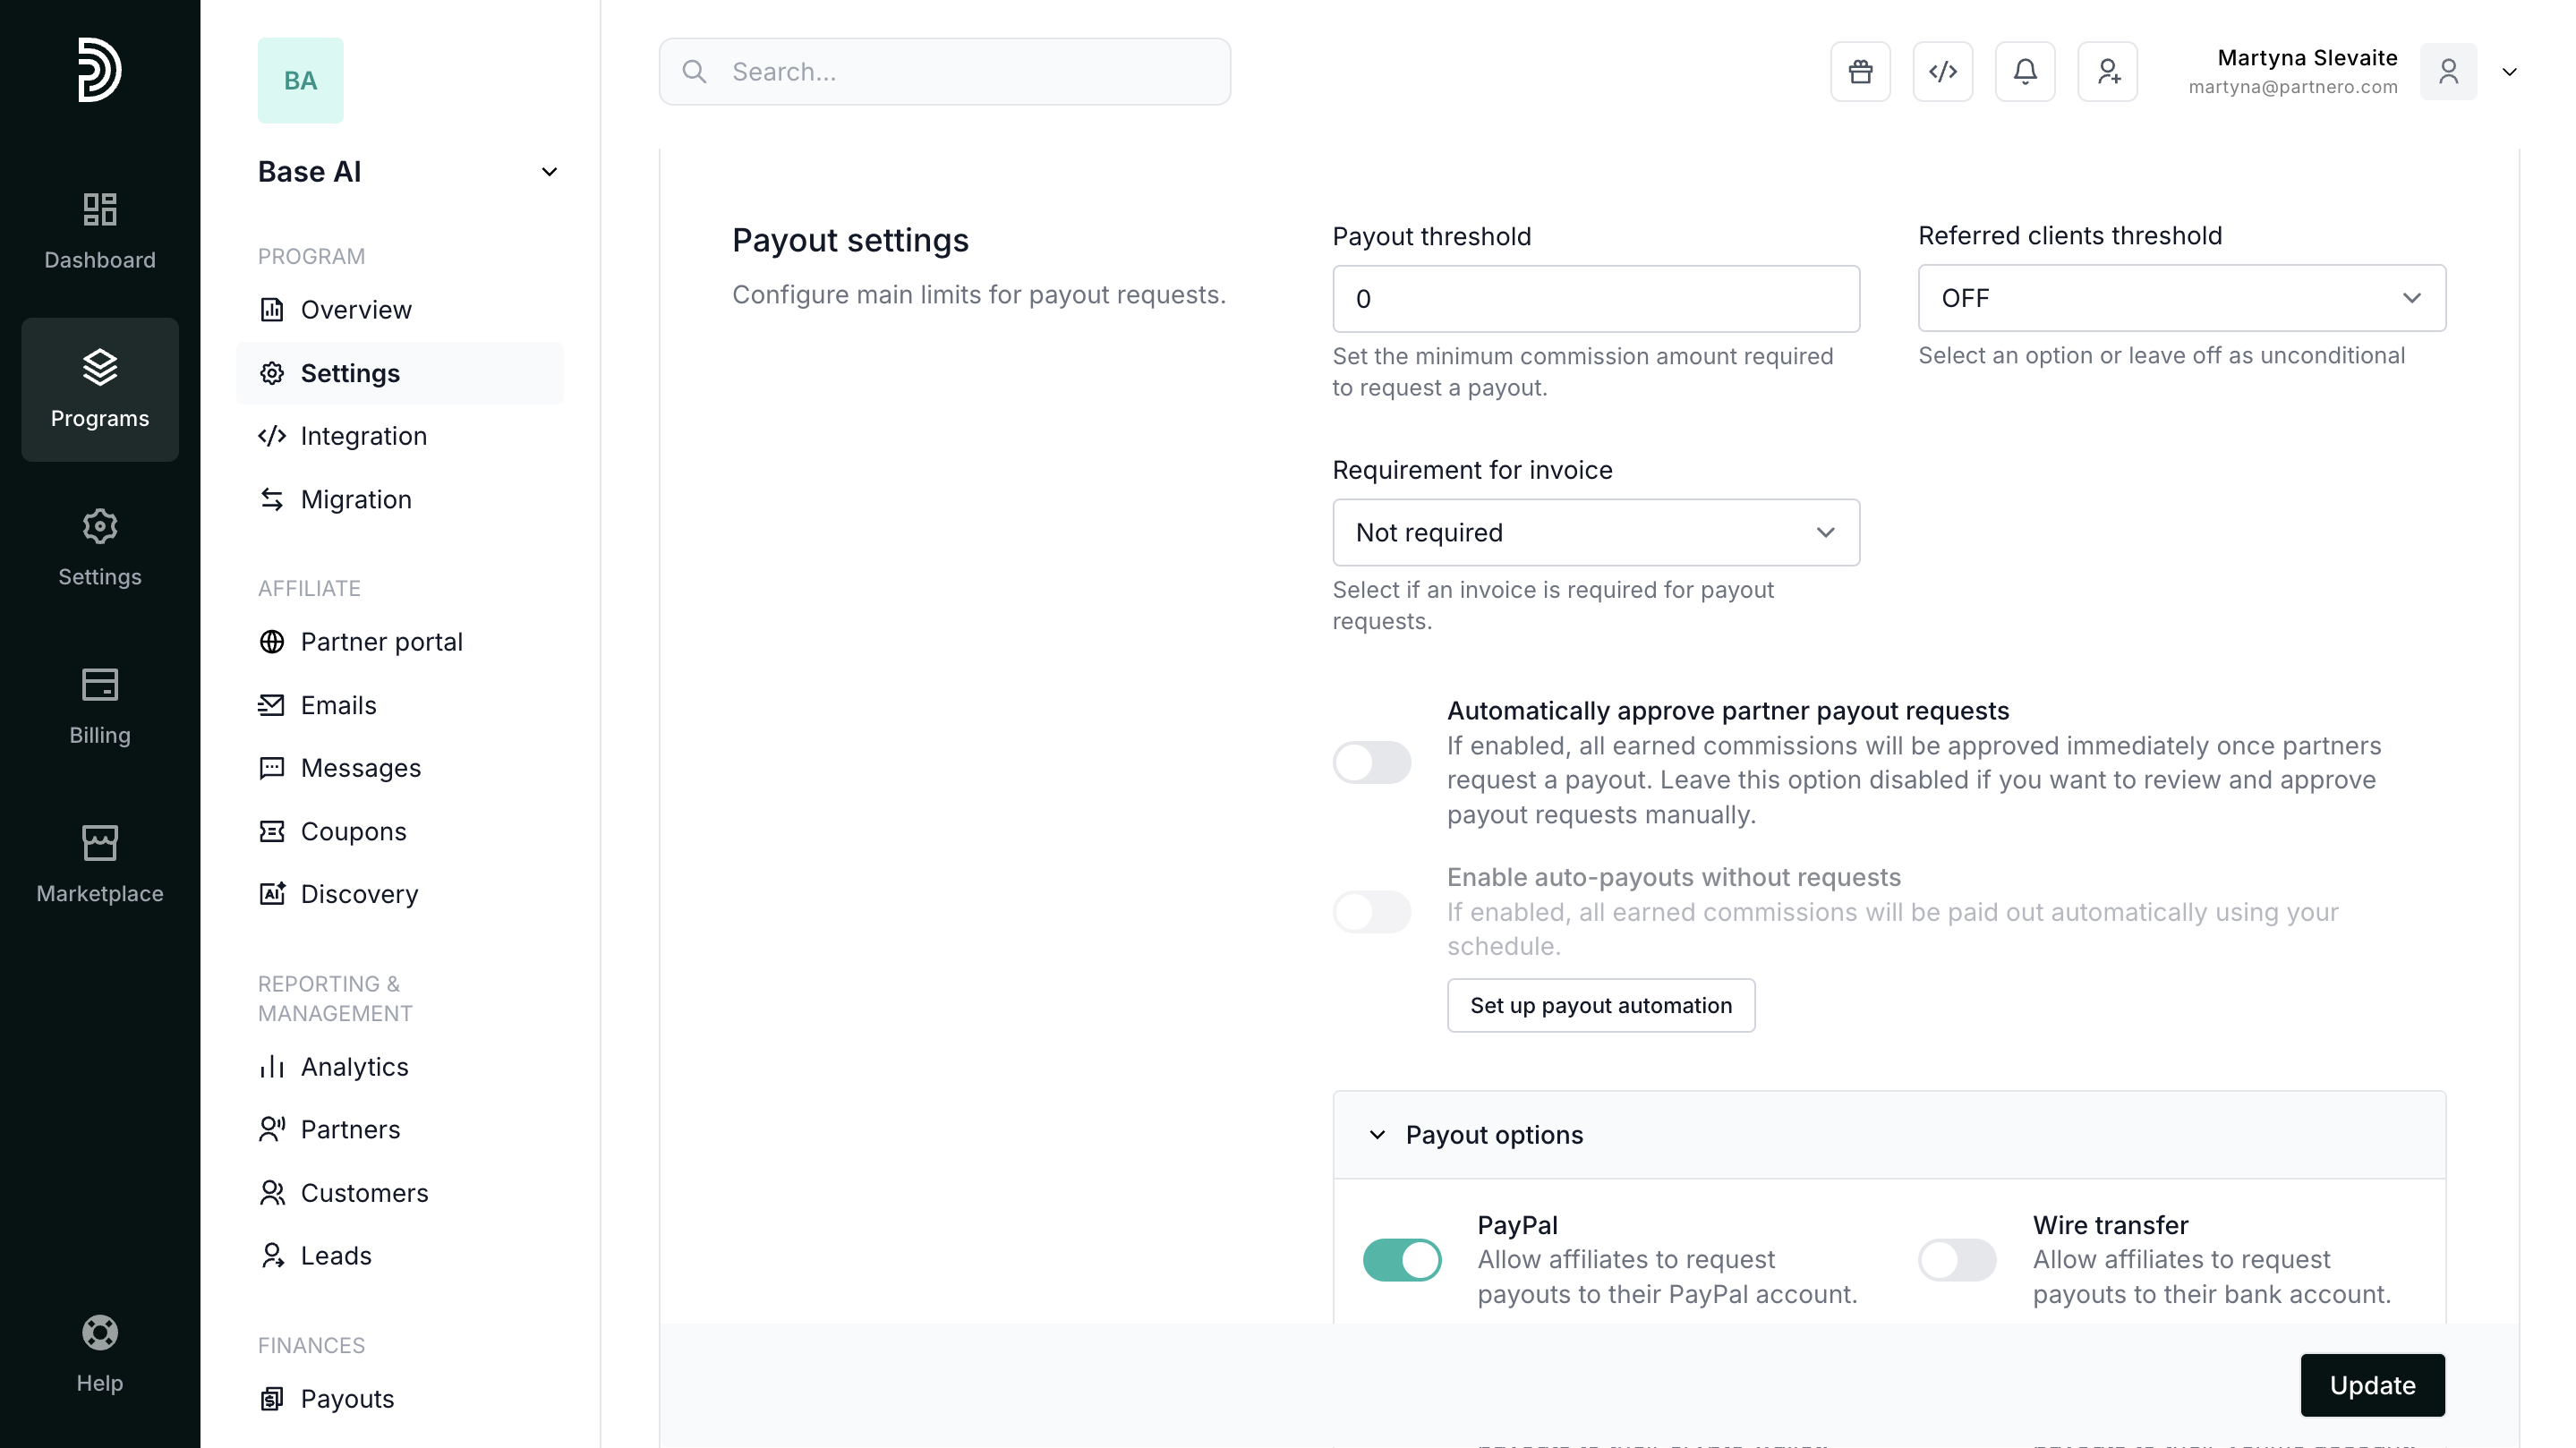This screenshot has width=2576, height=1448.
Task: Click the gift box icon in header
Action: 1860,72
